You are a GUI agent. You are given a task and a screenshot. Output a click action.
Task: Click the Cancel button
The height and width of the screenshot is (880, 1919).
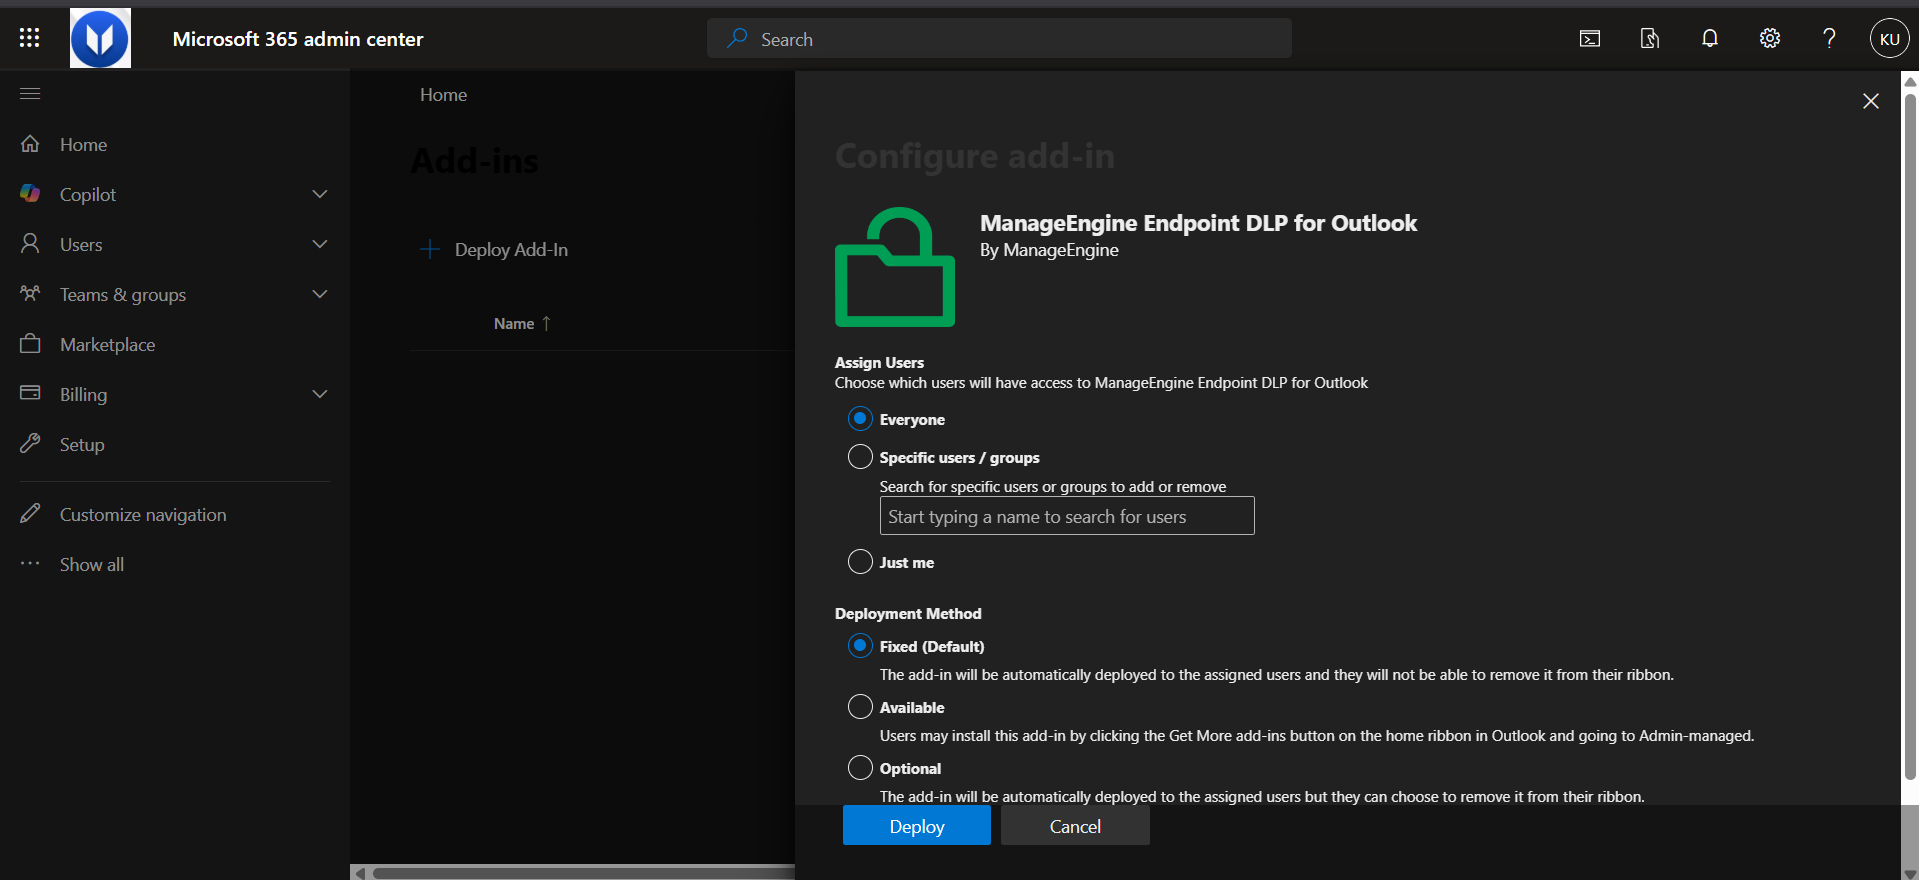pyautogui.click(x=1075, y=826)
